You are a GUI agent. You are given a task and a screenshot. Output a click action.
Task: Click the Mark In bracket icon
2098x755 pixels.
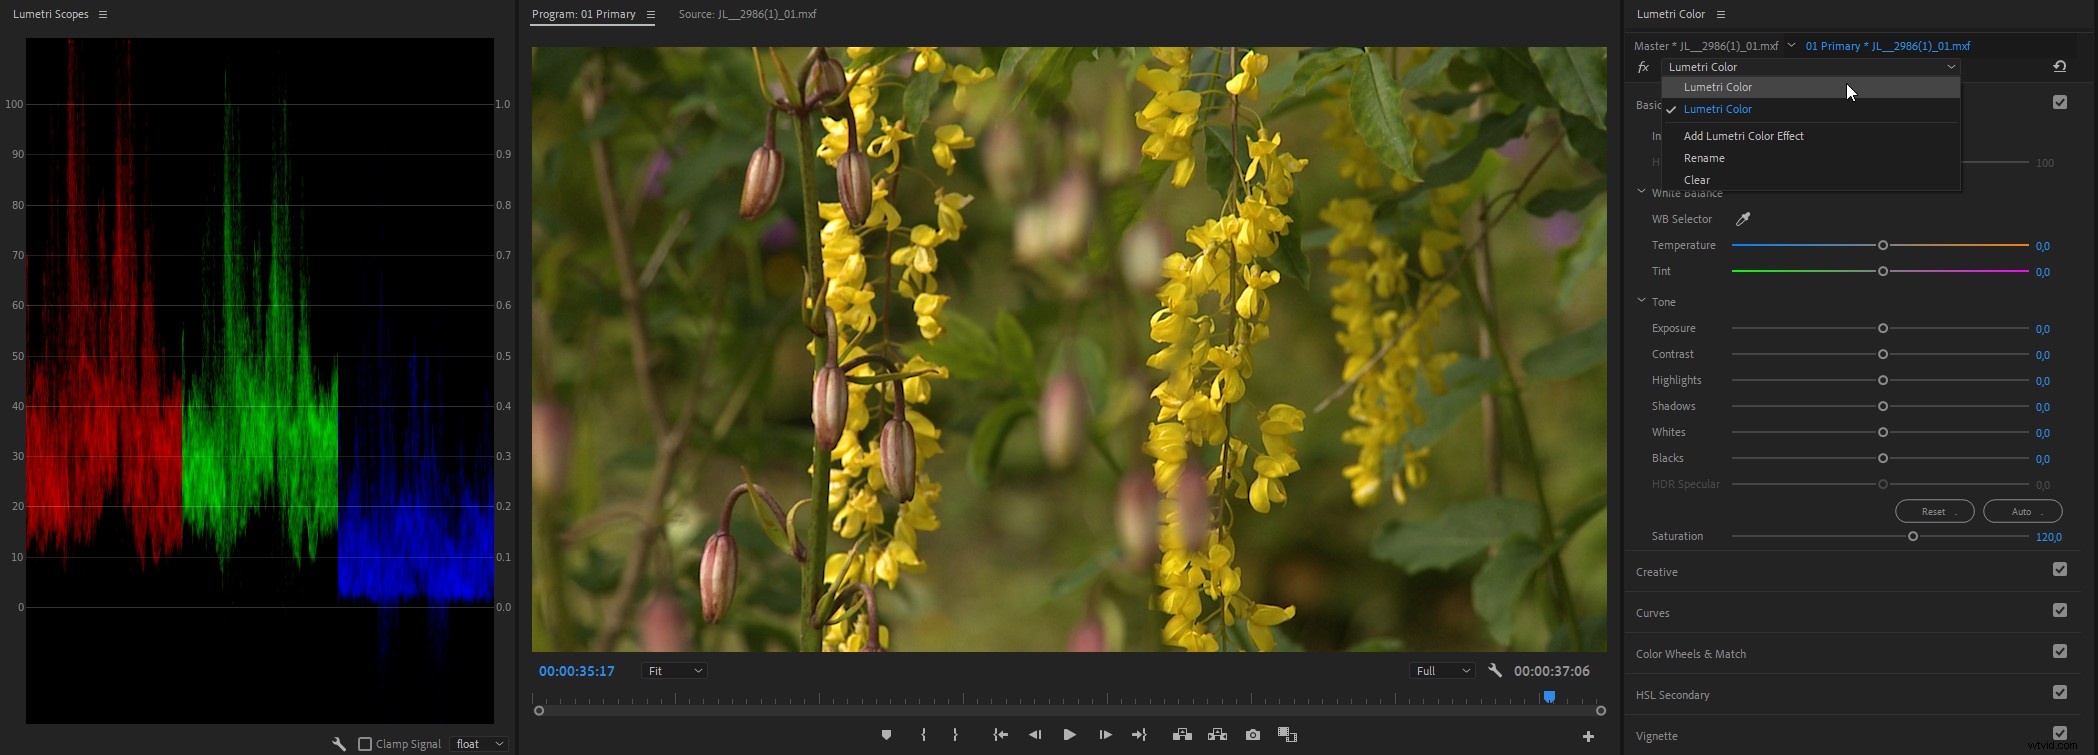tap(923, 735)
